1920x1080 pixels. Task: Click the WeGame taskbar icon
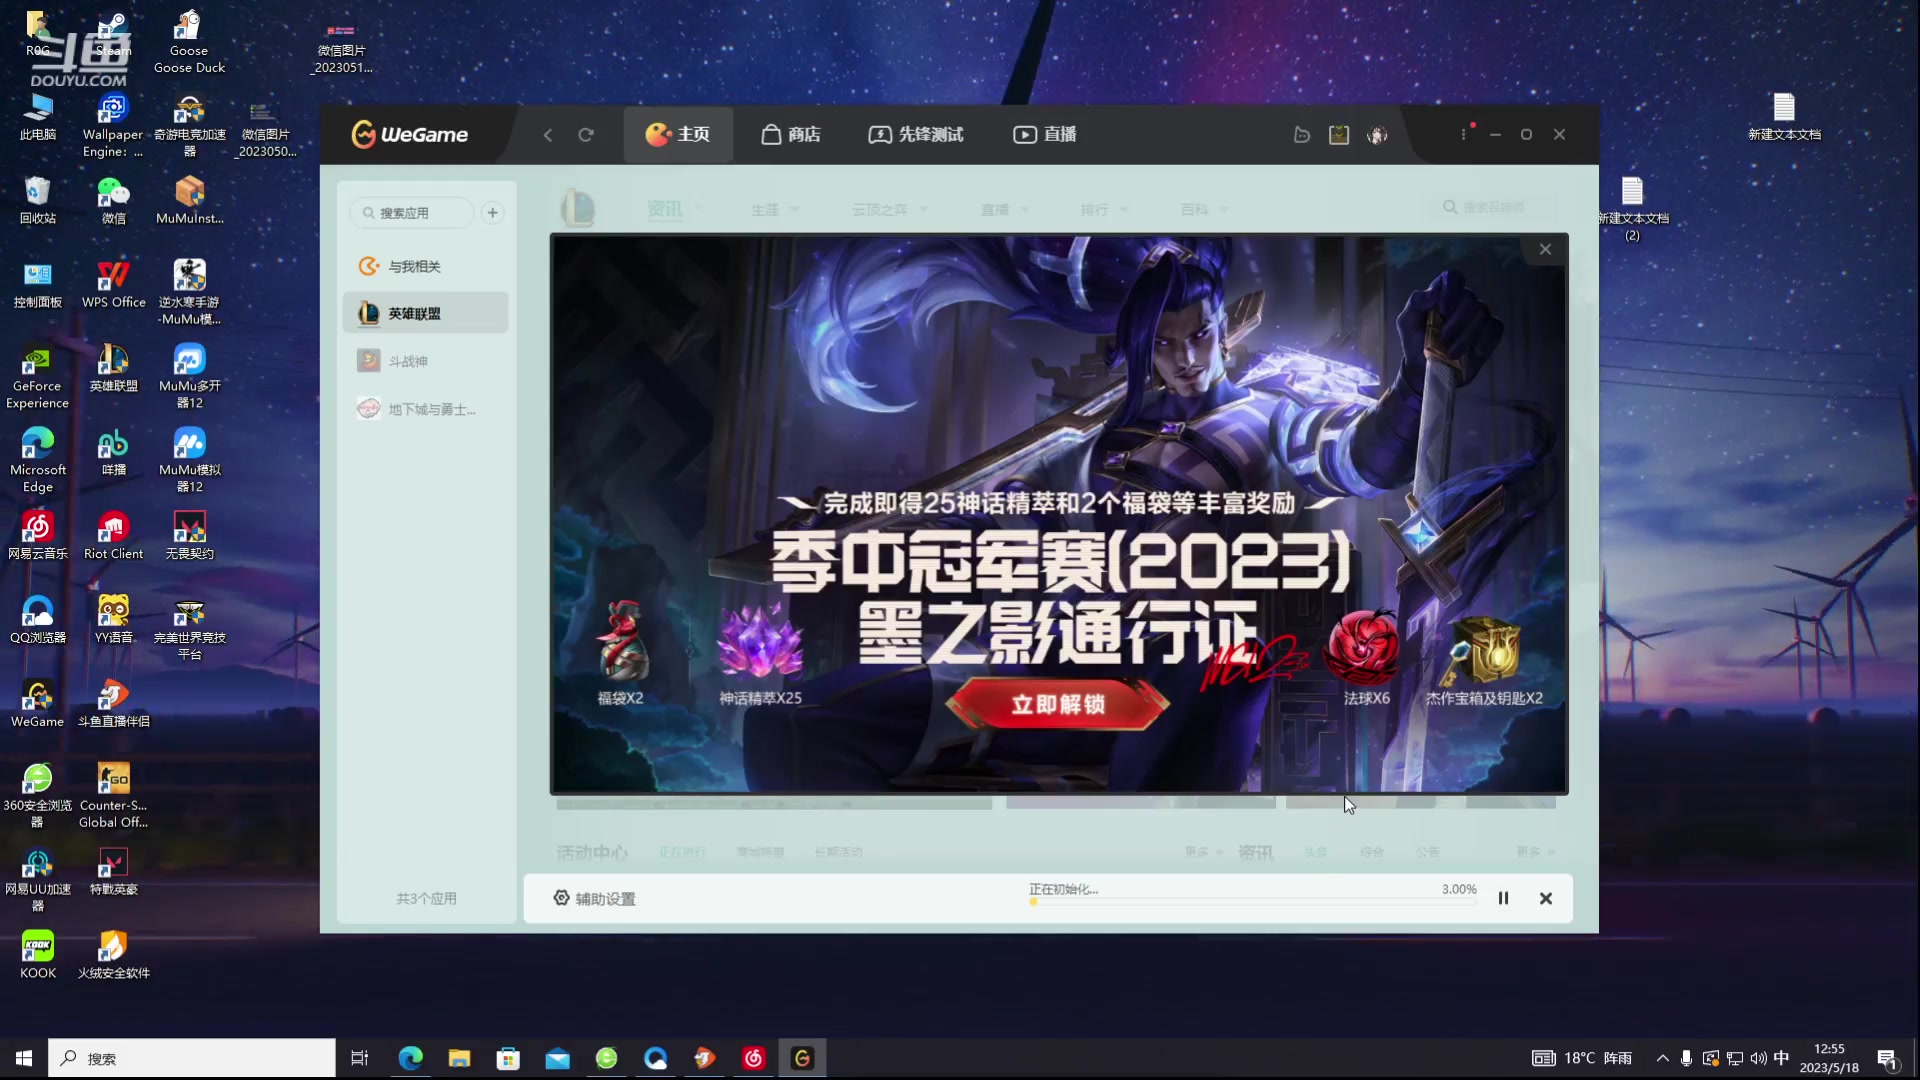pyautogui.click(x=802, y=1058)
